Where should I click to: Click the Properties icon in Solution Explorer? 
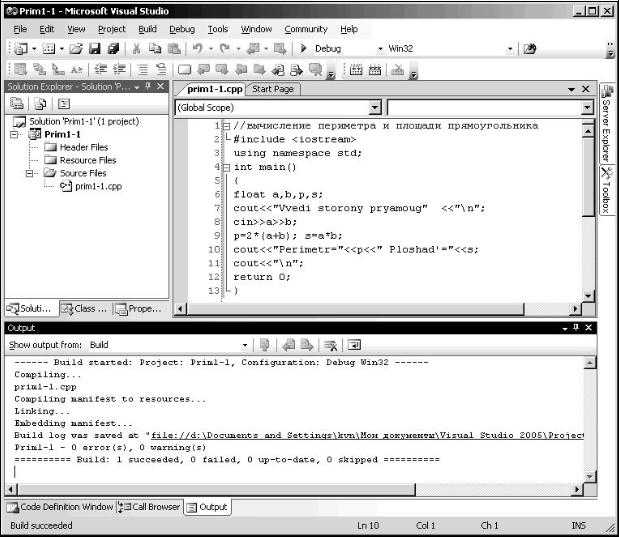click(17, 104)
